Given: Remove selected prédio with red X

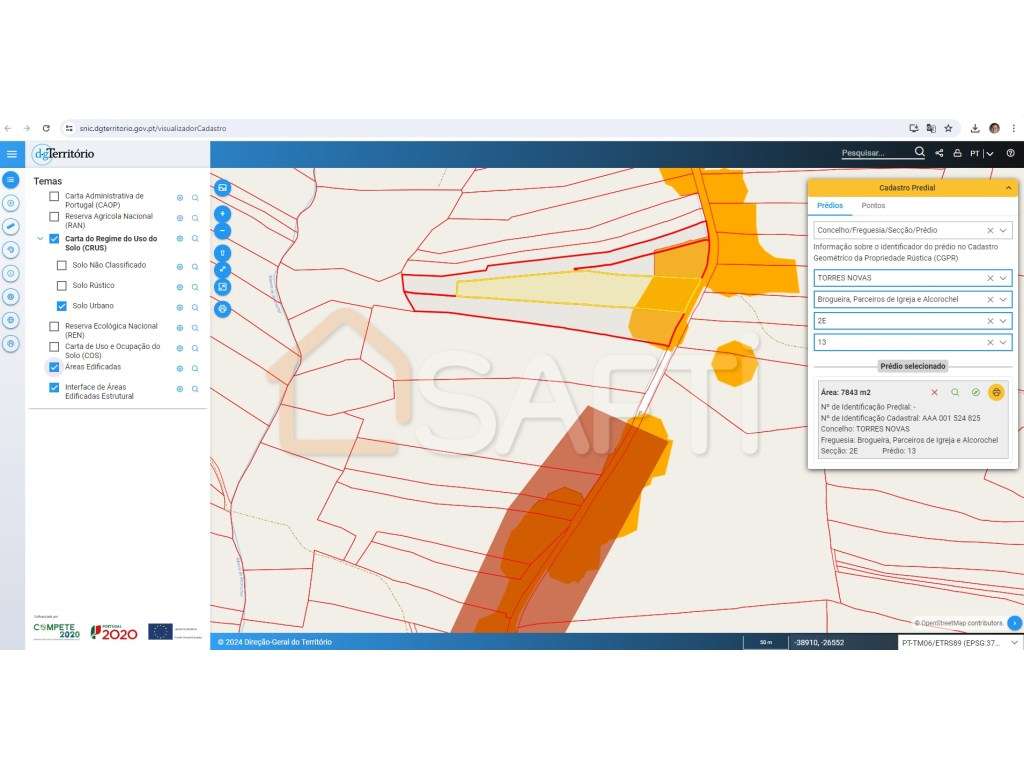Looking at the screenshot, I should click(x=935, y=392).
